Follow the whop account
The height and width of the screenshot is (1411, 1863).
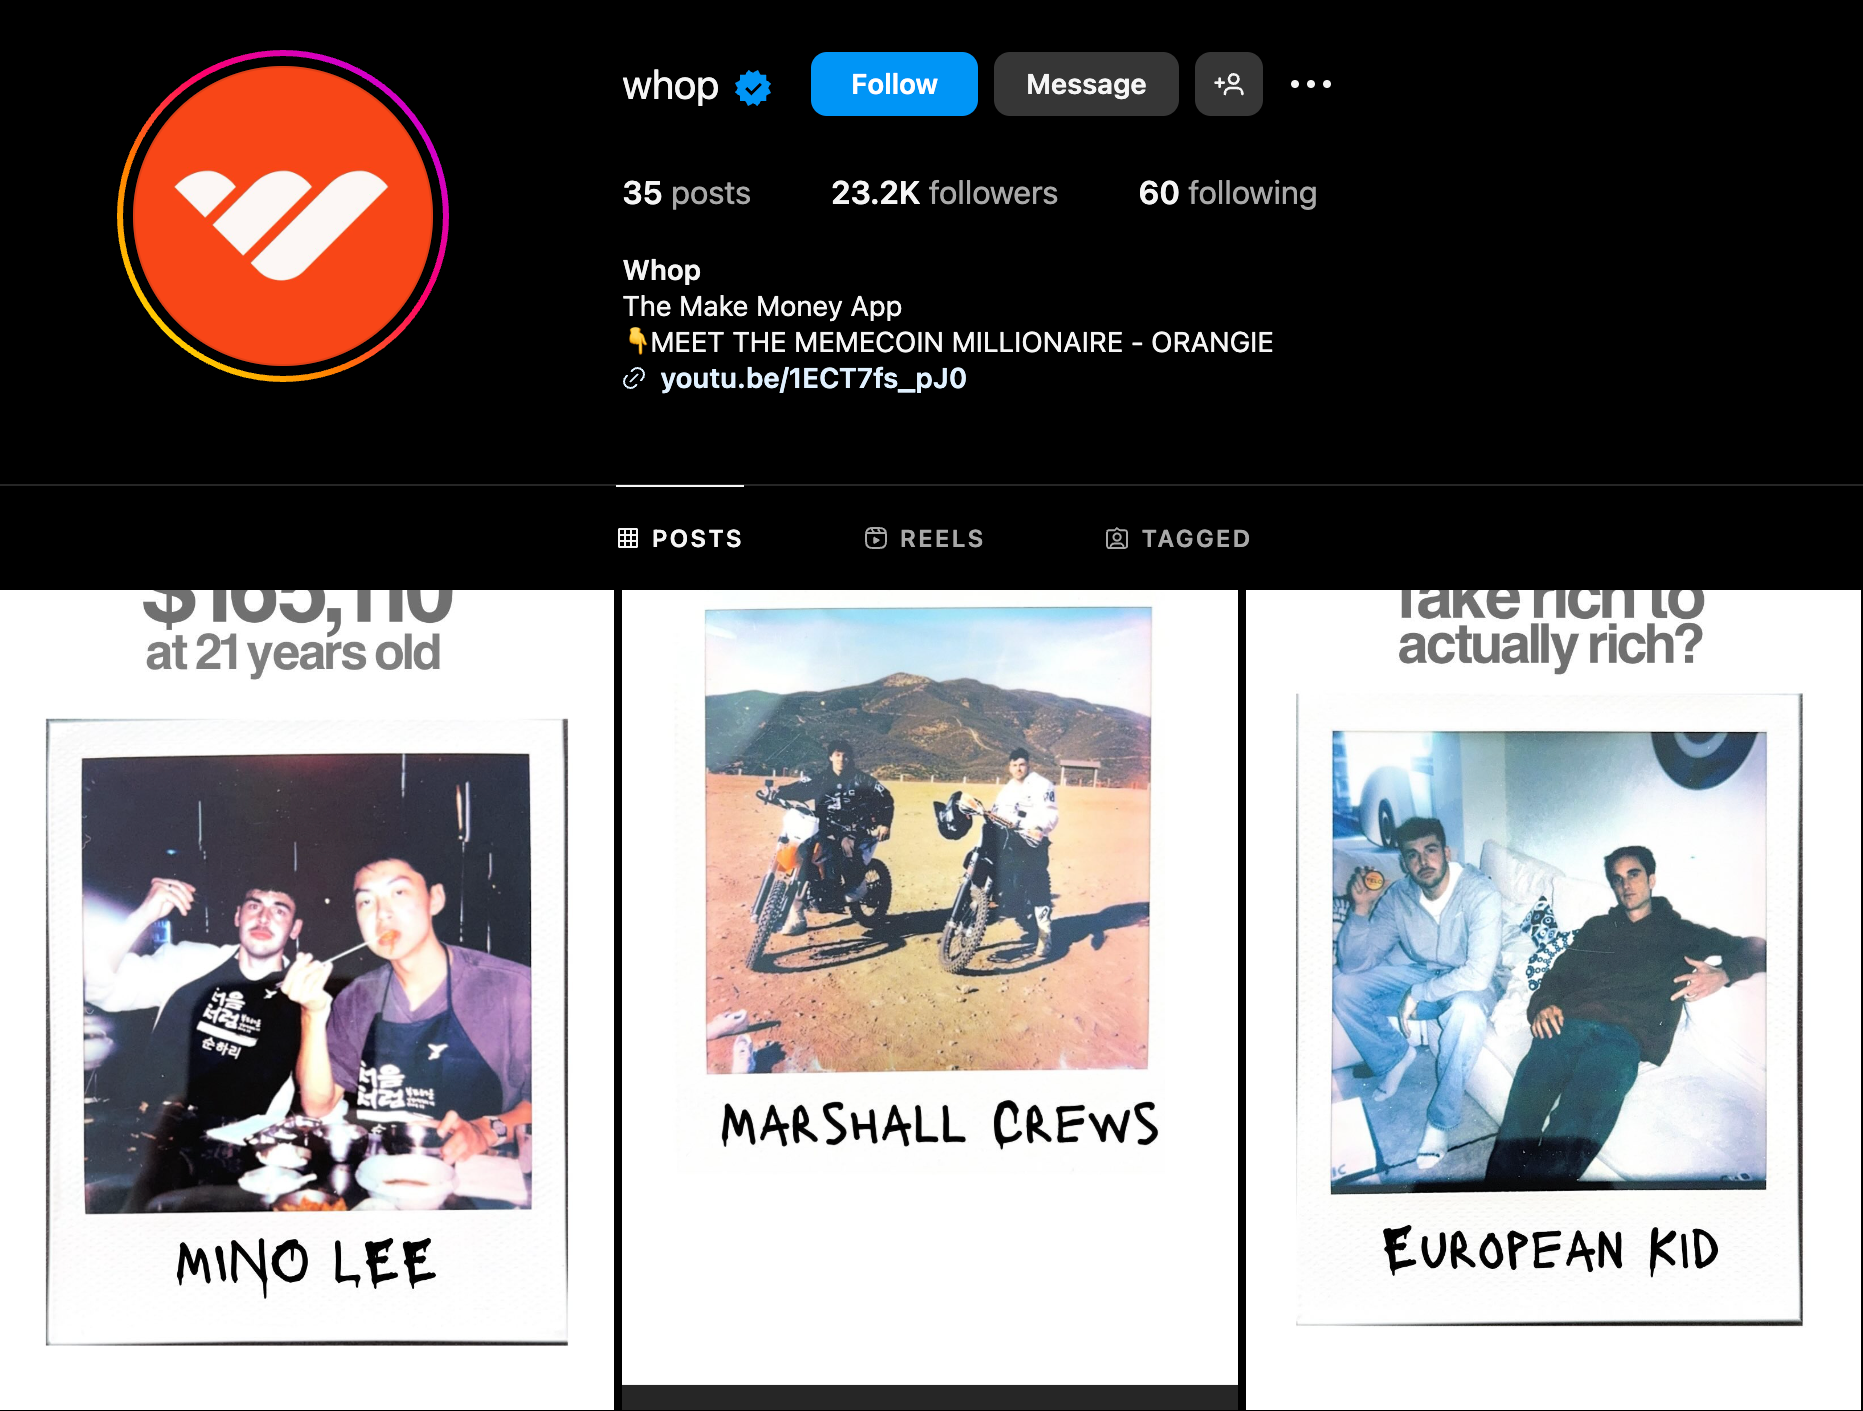click(894, 84)
